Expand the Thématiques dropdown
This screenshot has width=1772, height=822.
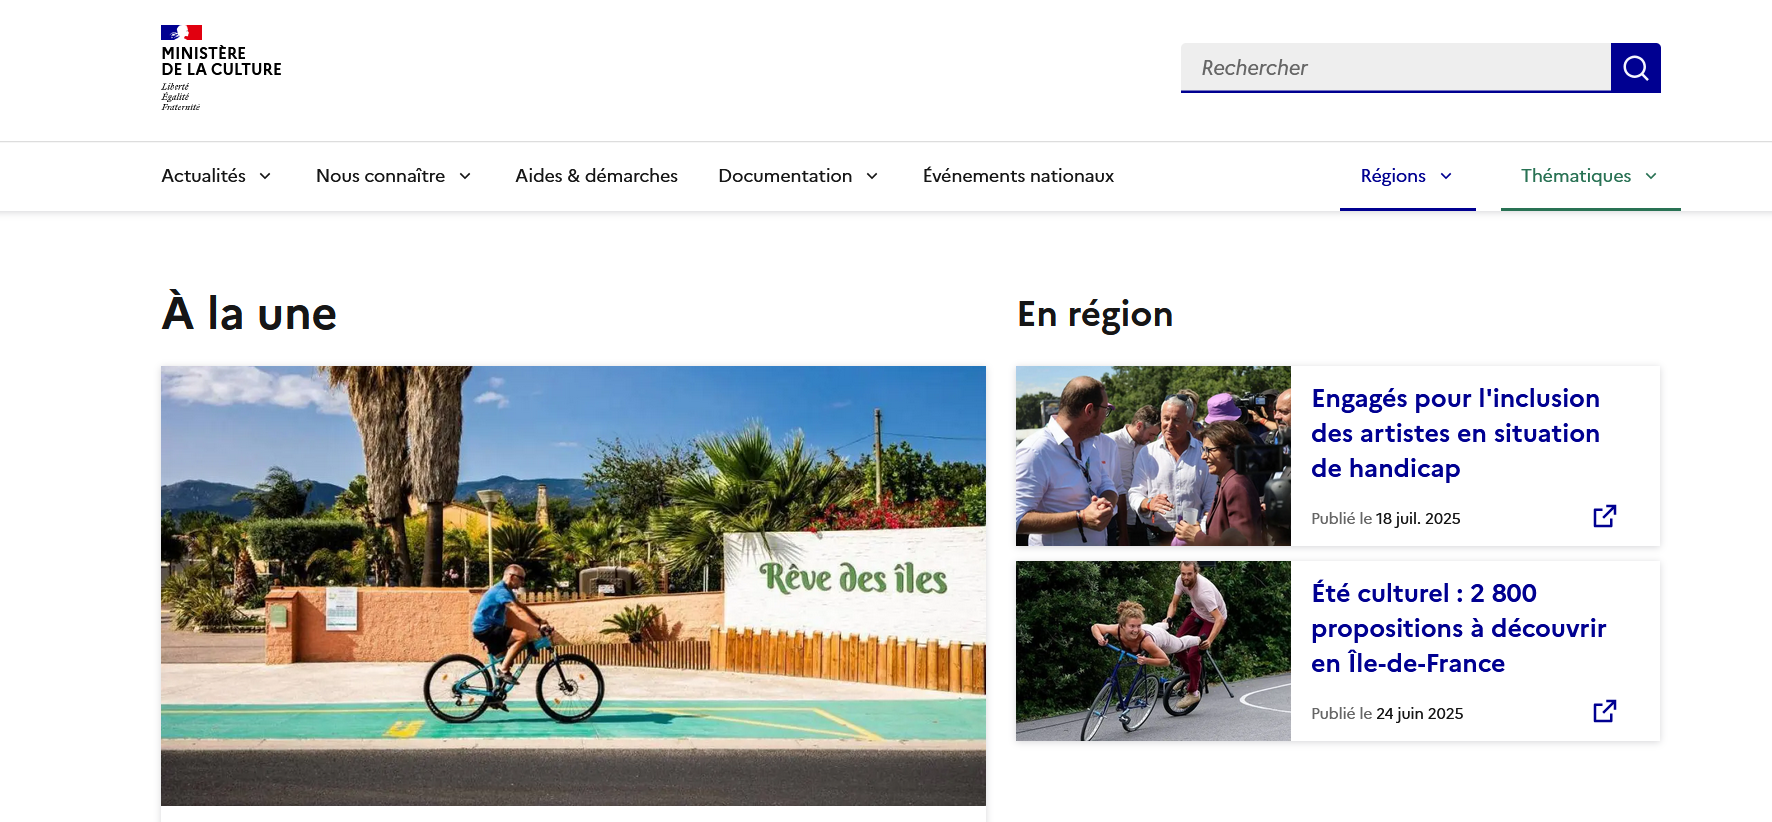coord(1590,176)
